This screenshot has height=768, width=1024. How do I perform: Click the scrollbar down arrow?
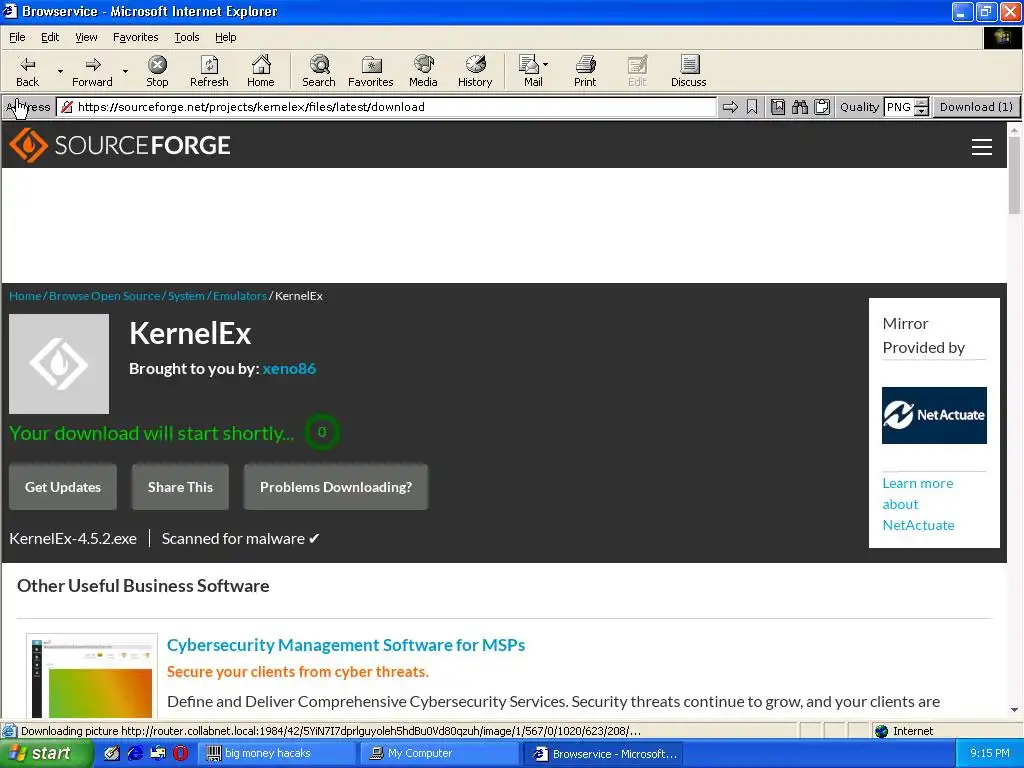tap(1014, 711)
